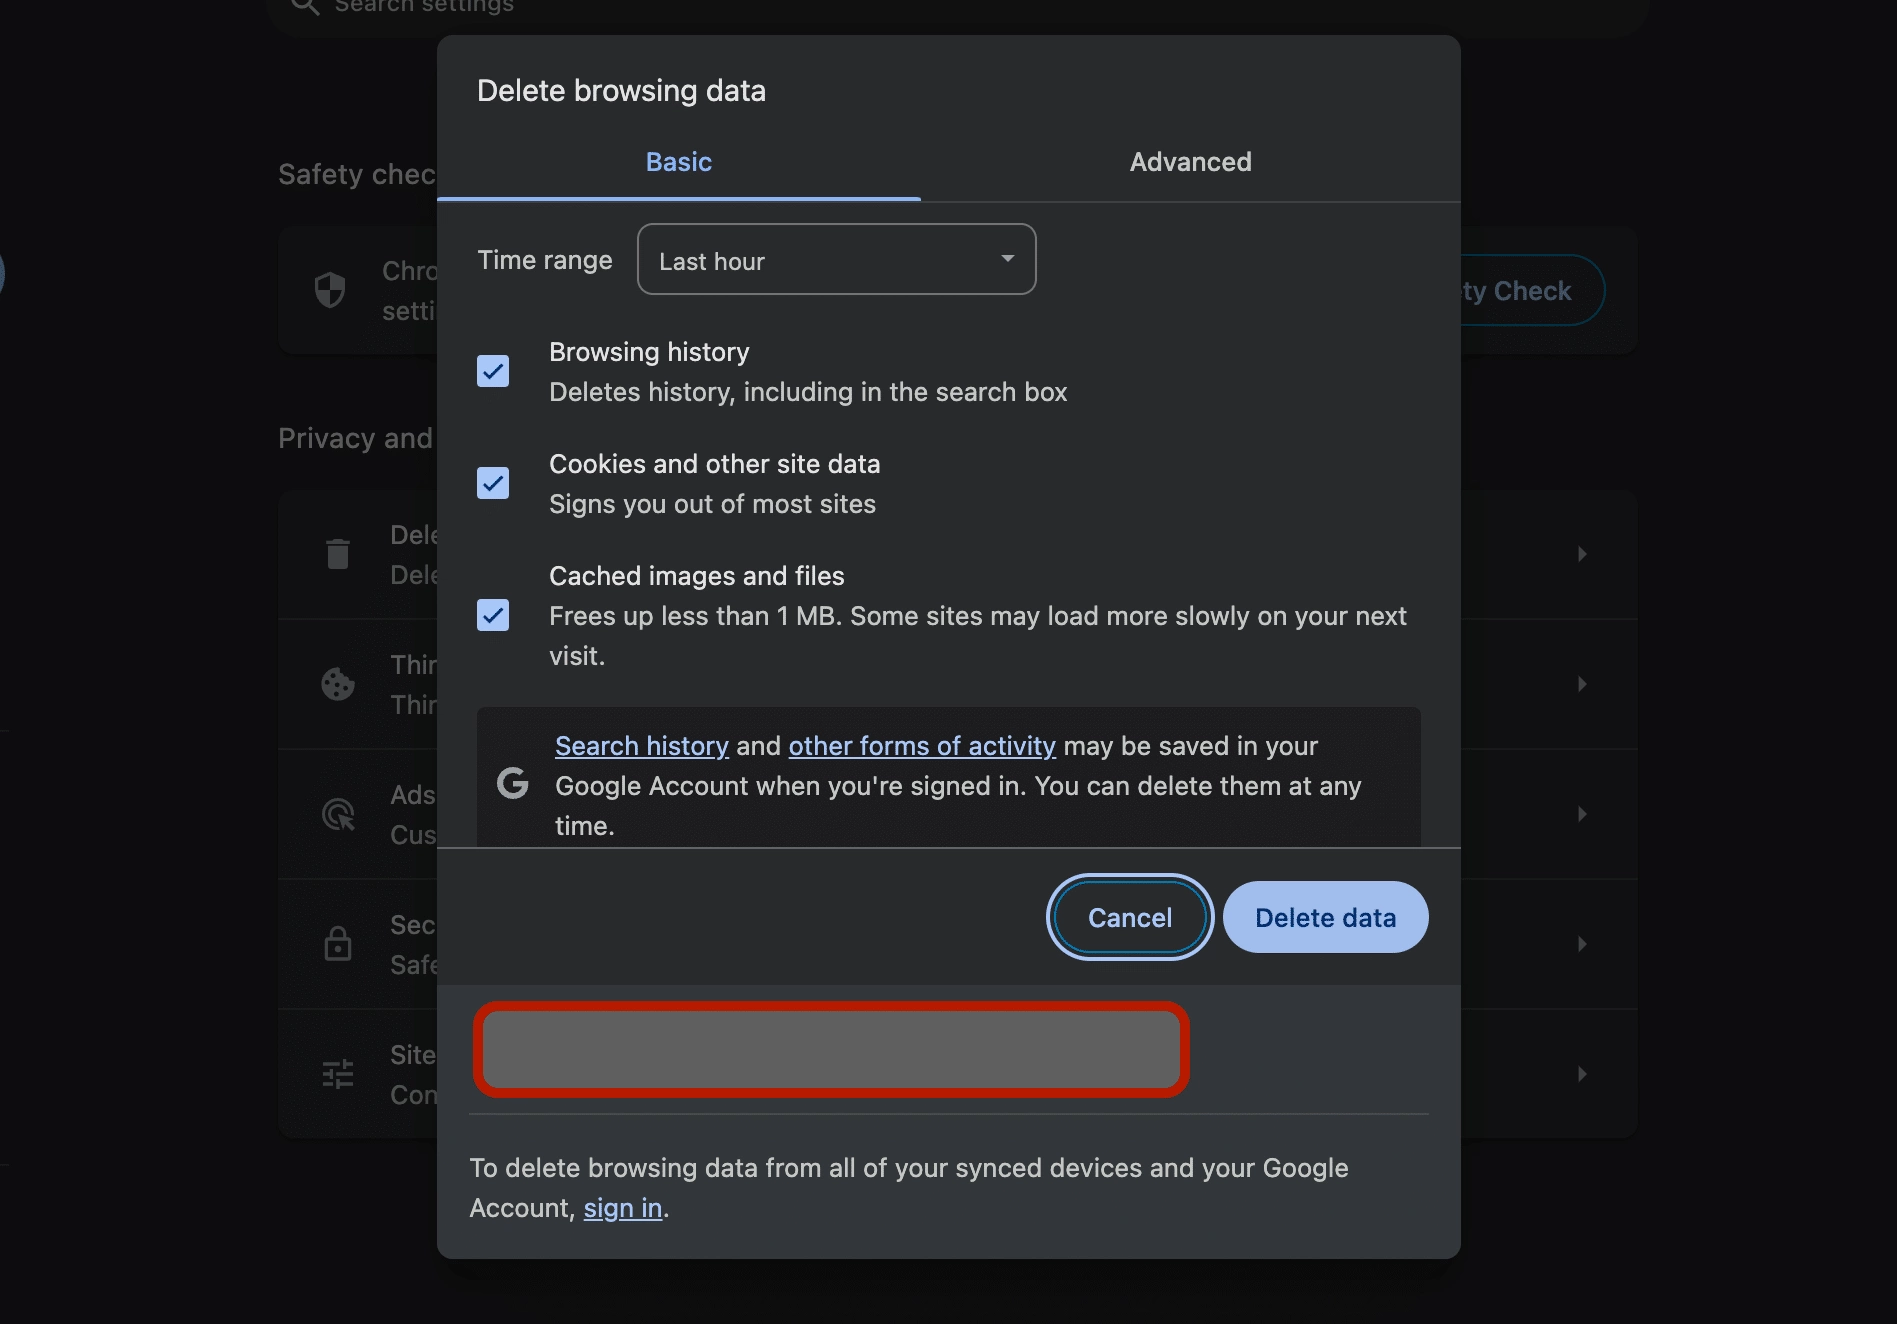Expand the Delete browsing data row arrow
The image size is (1897, 1324).
[1582, 554]
